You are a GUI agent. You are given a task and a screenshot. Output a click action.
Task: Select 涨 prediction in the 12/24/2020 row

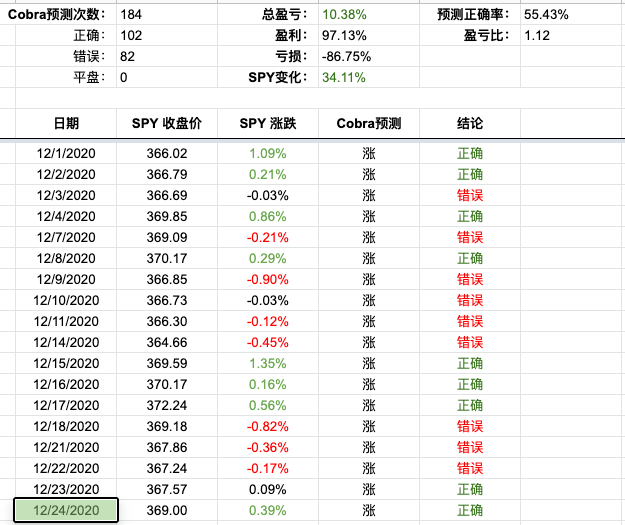click(x=369, y=510)
